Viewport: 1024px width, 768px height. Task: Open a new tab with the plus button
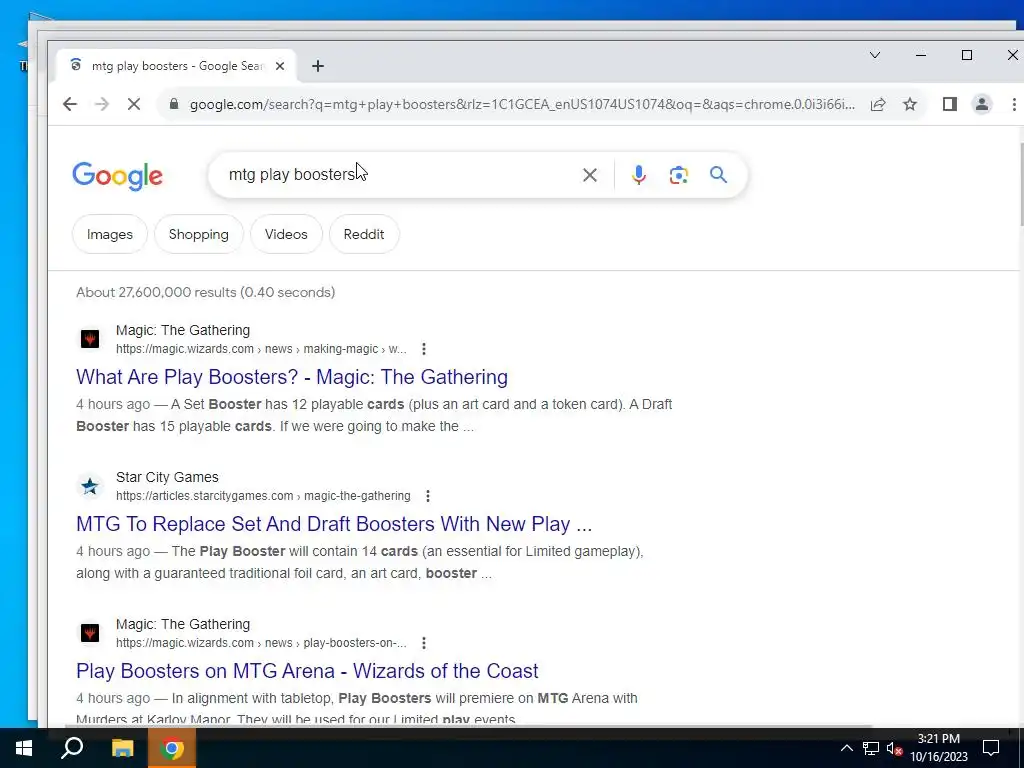(317, 66)
